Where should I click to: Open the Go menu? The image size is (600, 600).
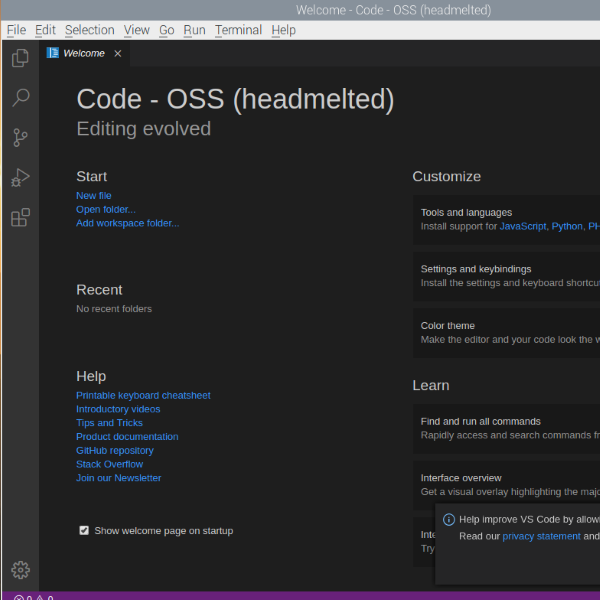pyautogui.click(x=166, y=30)
